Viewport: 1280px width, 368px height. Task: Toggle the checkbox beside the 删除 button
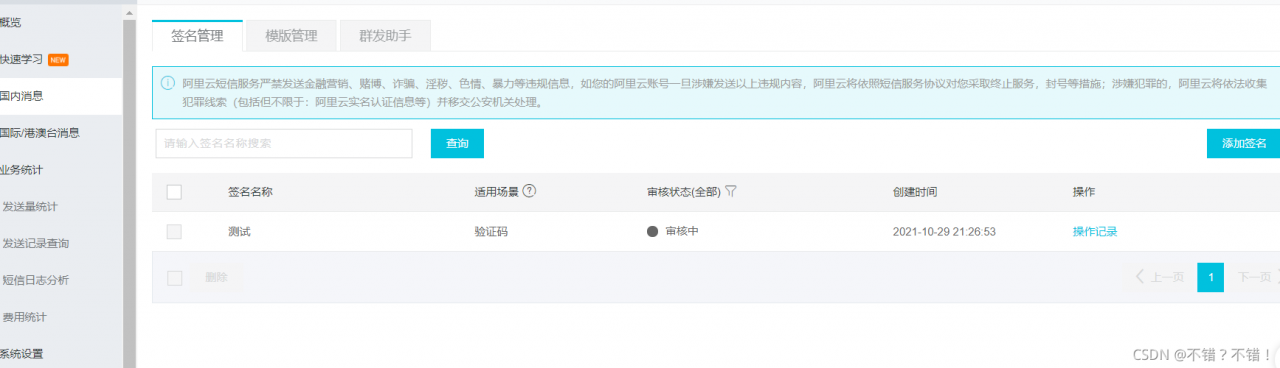(174, 277)
